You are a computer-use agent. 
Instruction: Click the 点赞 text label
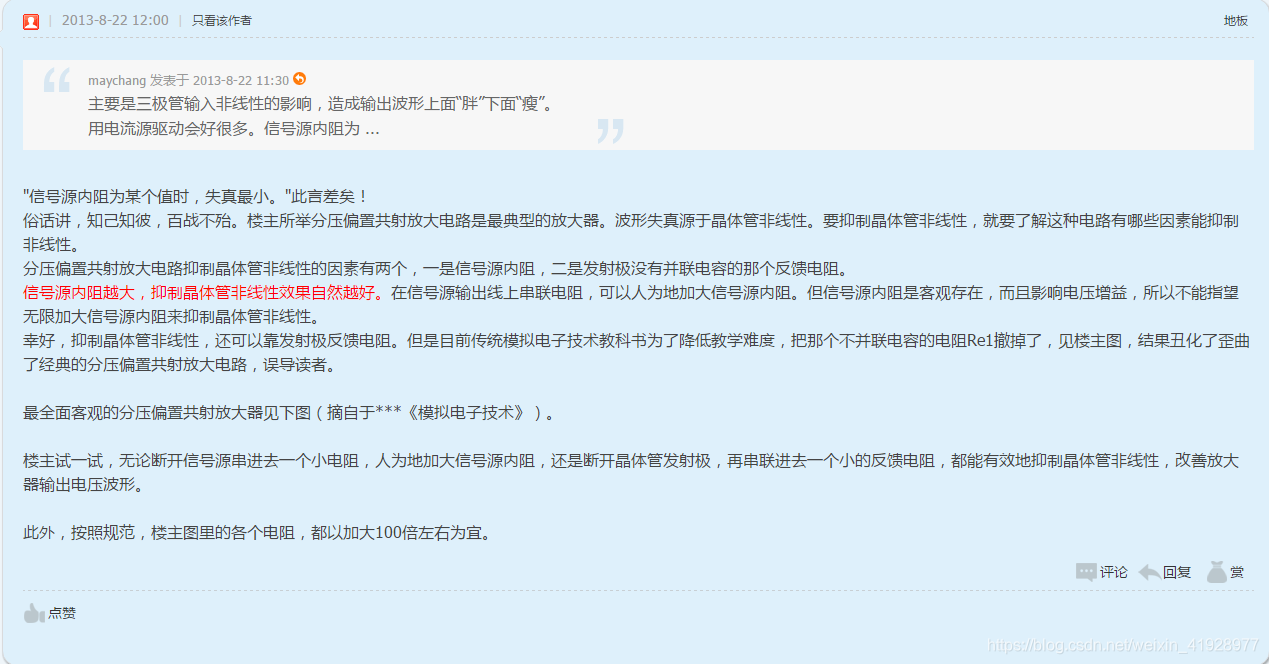(x=62, y=613)
